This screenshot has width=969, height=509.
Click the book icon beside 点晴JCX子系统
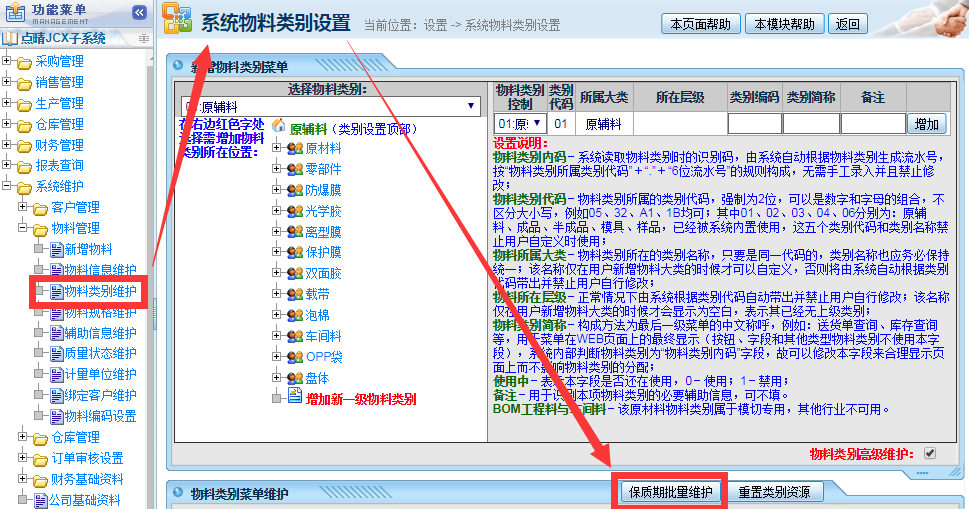click(10, 38)
